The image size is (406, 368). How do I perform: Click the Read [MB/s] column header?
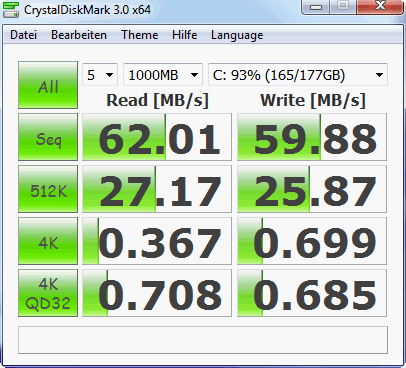(x=157, y=100)
